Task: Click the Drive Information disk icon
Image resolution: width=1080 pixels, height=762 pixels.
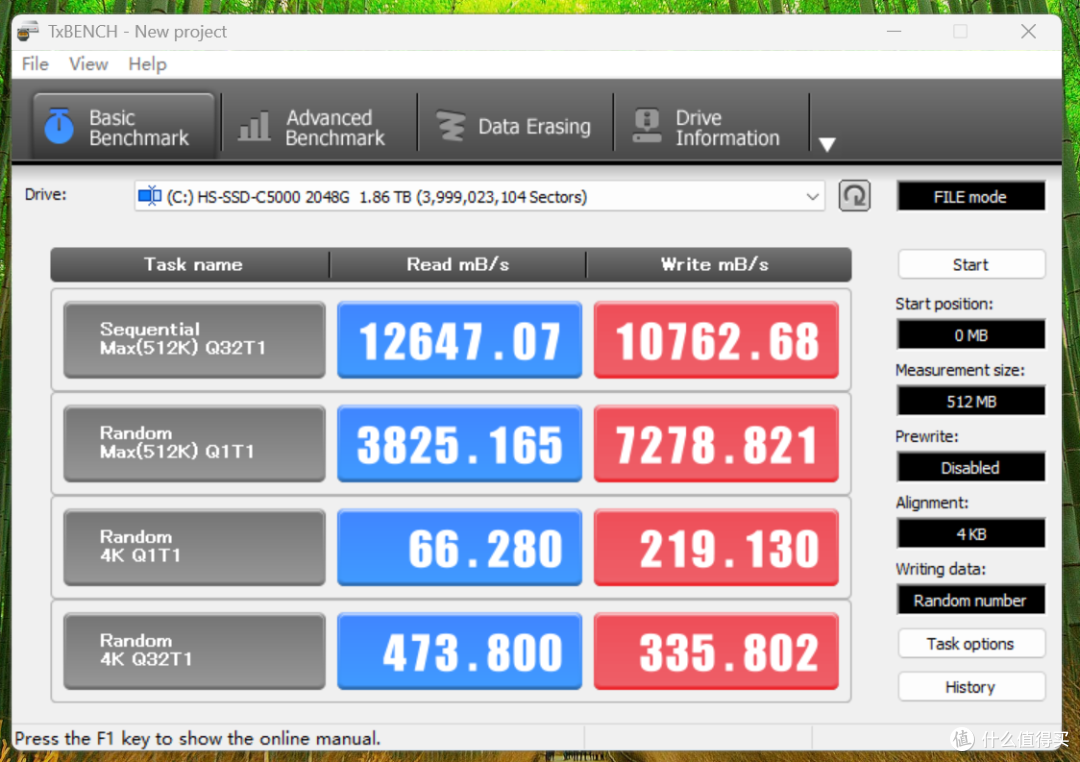Action: click(647, 125)
